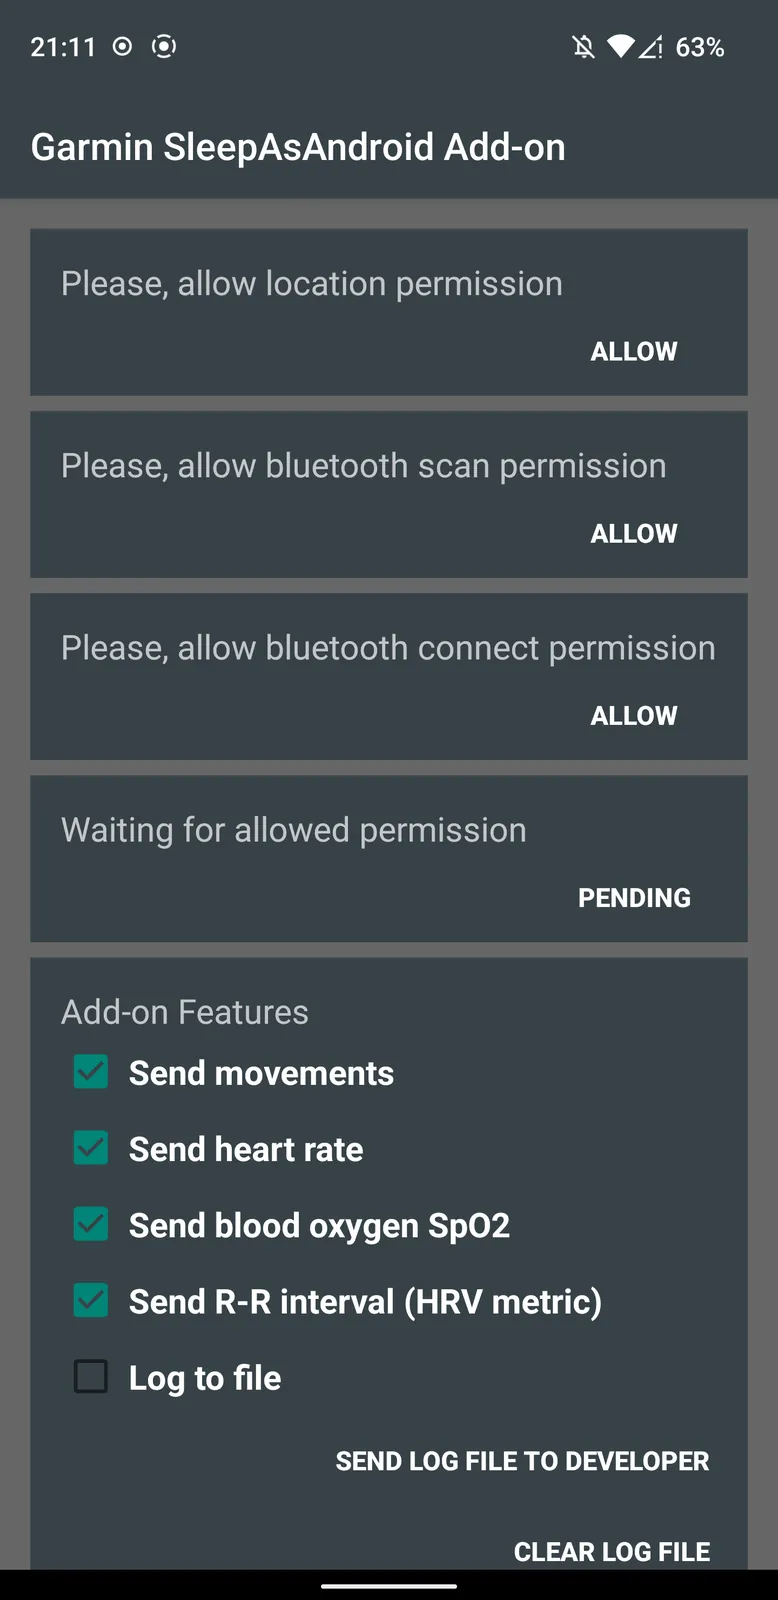Tap the bottom navigation gesture handle
The image size is (778, 1600).
pyautogui.click(x=389, y=1585)
